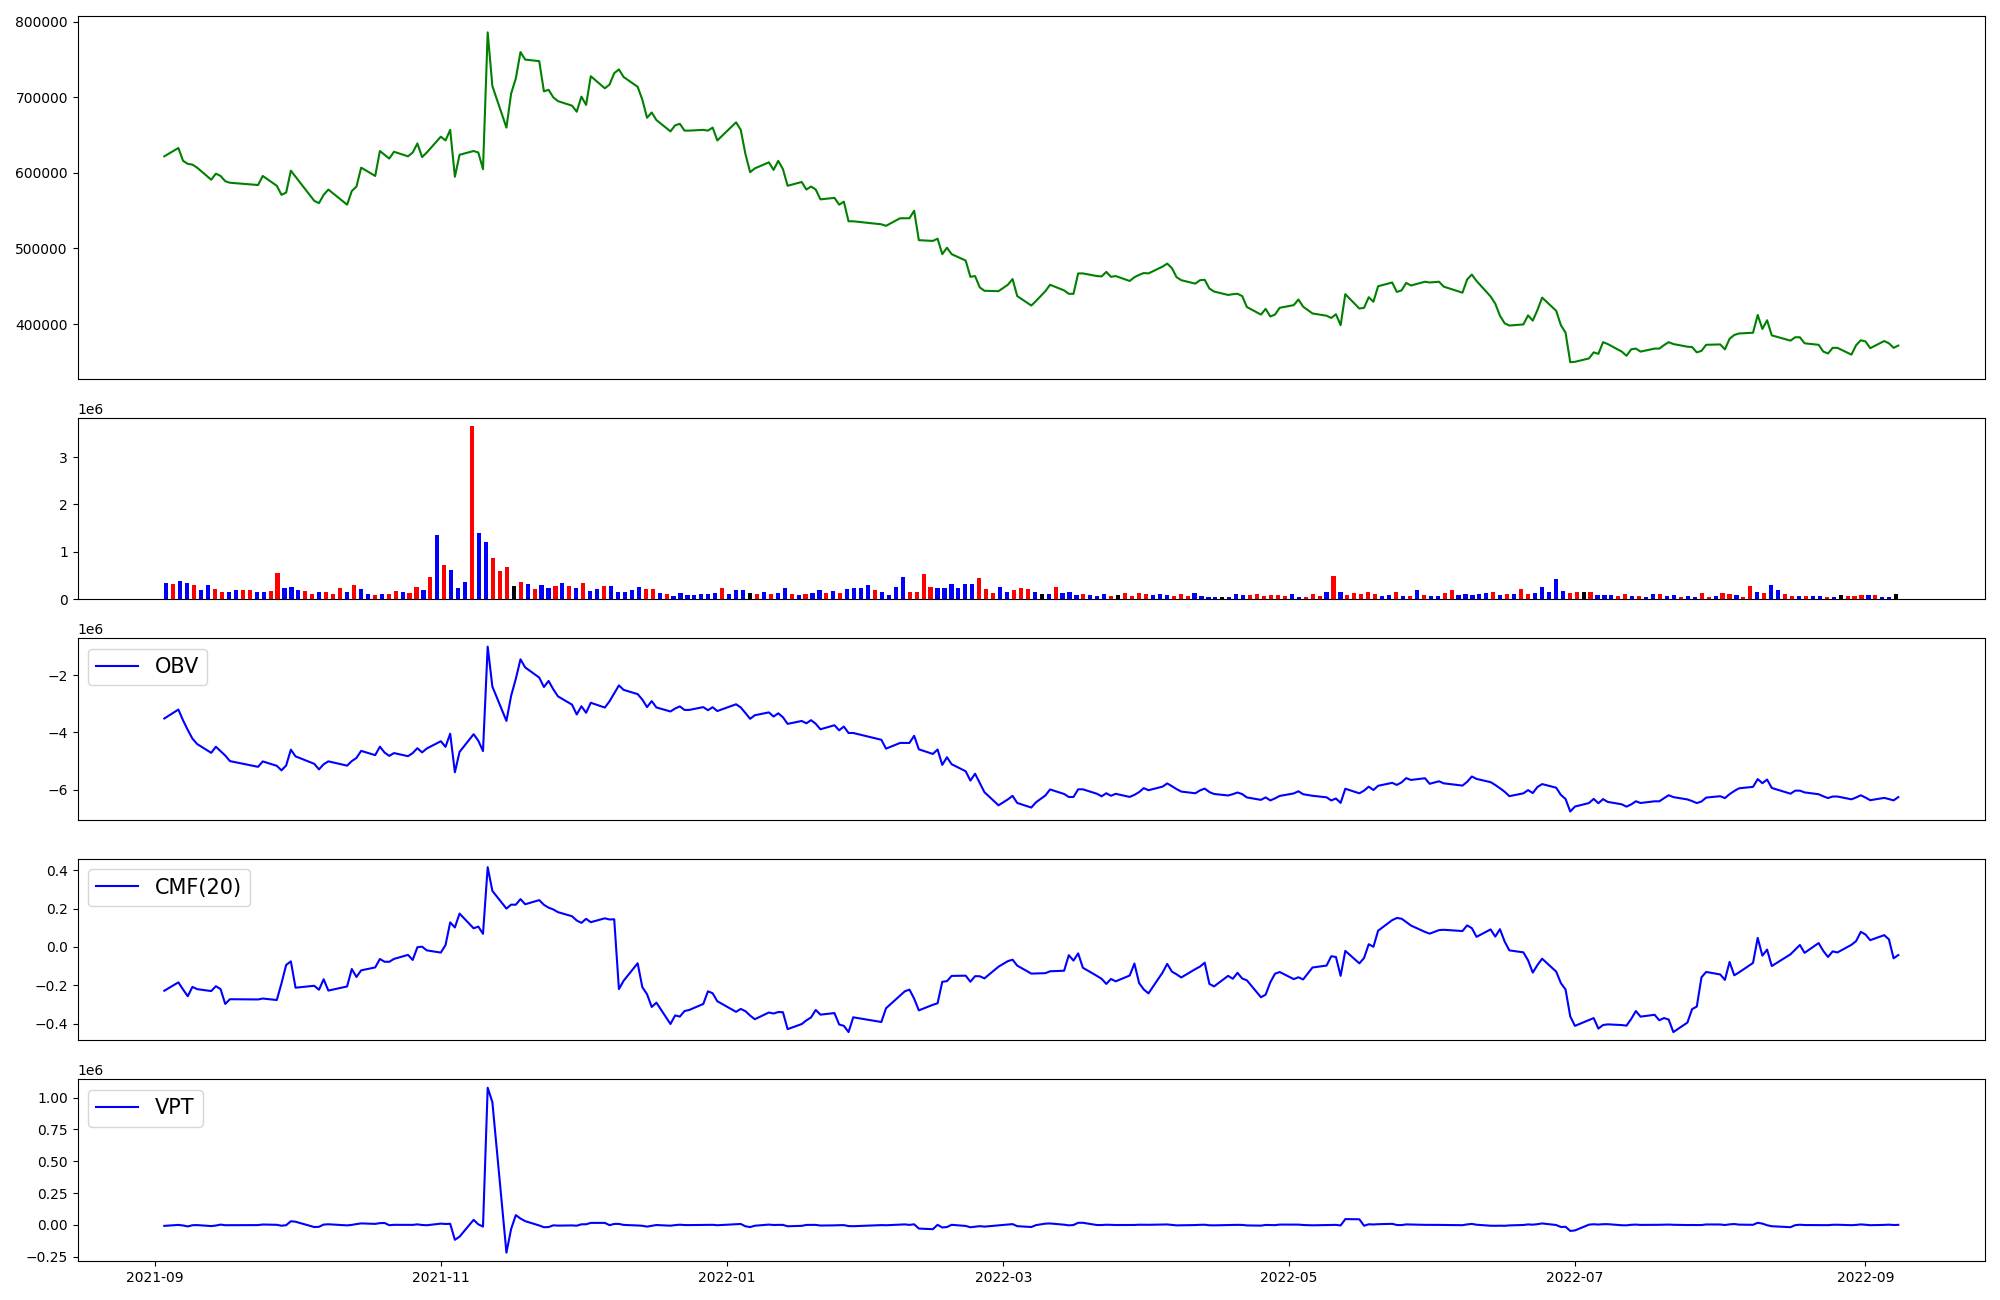The height and width of the screenshot is (1300, 2000).
Task: Click the 2022-01 x-axis date label
Action: [727, 1277]
